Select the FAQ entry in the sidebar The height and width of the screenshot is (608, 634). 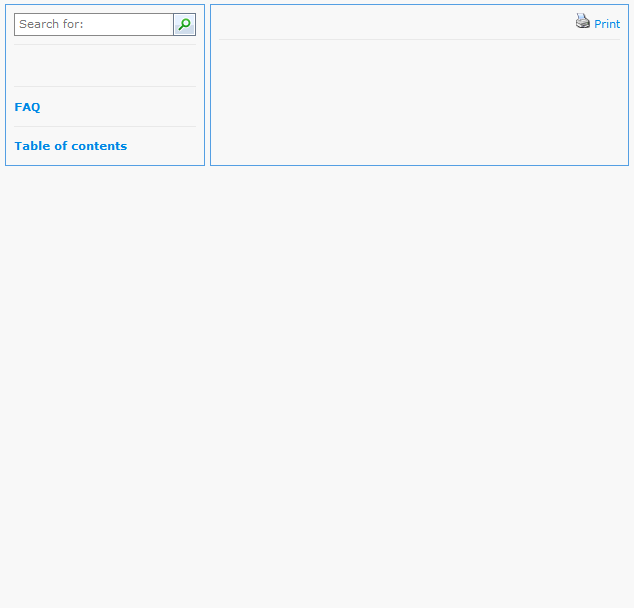[x=28, y=107]
